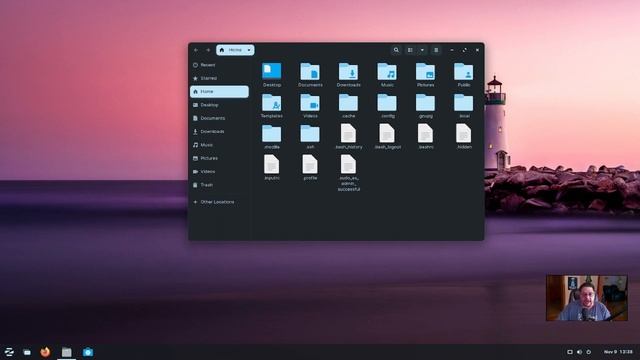This screenshot has width=640, height=360.
Task: Open the Pictures folder icon in file grid
Action: coord(425,71)
